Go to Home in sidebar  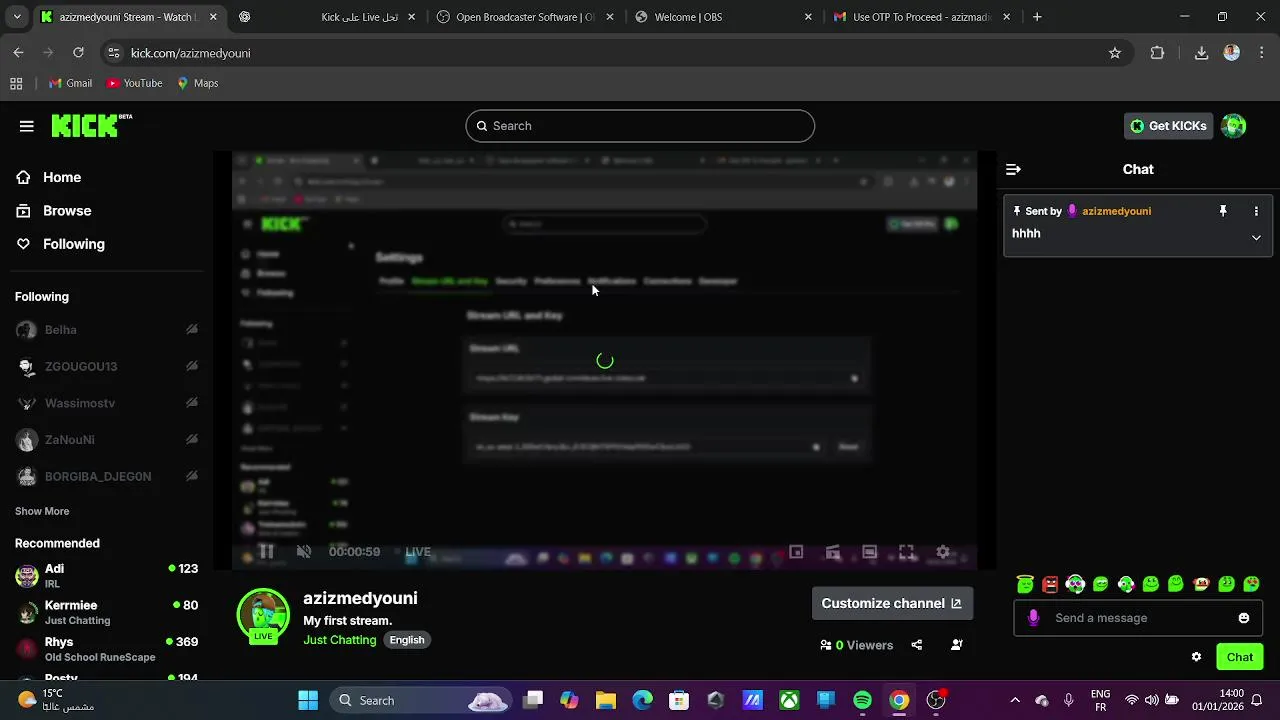pyautogui.click(x=49, y=177)
